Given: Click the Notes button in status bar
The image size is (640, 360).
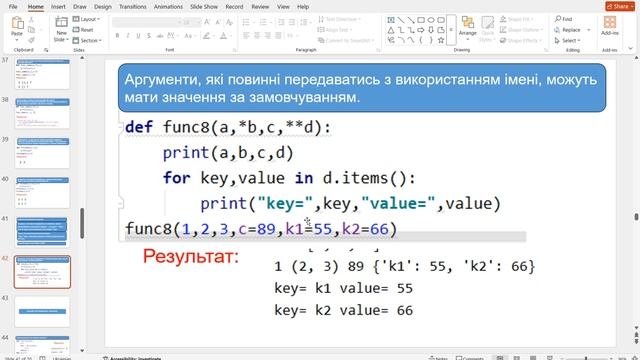Looking at the screenshot, I should (437, 358).
